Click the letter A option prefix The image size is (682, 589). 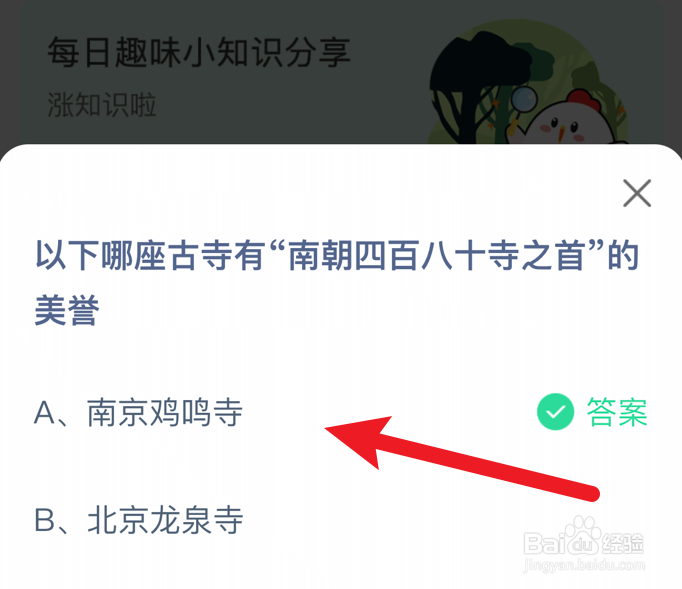pos(45,413)
